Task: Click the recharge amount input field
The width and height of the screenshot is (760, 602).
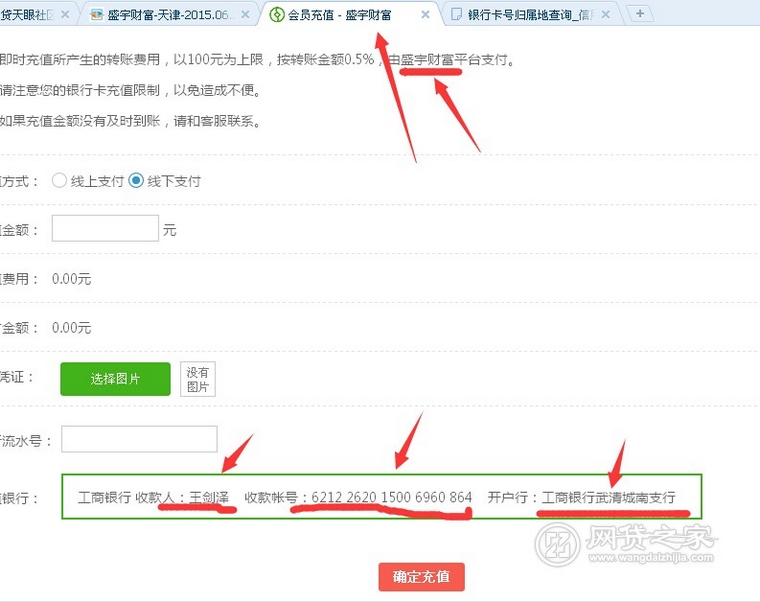Action: tap(105, 228)
